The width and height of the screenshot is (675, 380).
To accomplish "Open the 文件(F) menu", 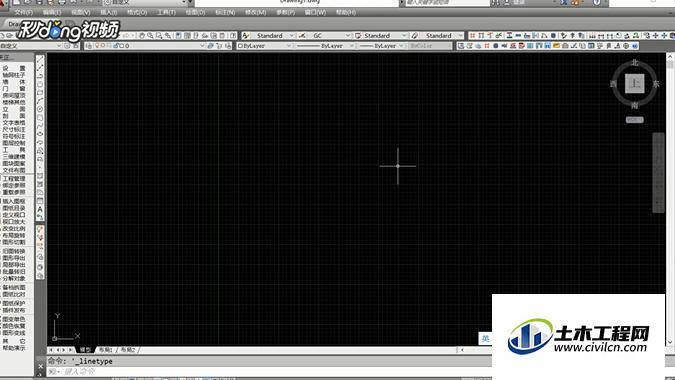I will [24, 12].
